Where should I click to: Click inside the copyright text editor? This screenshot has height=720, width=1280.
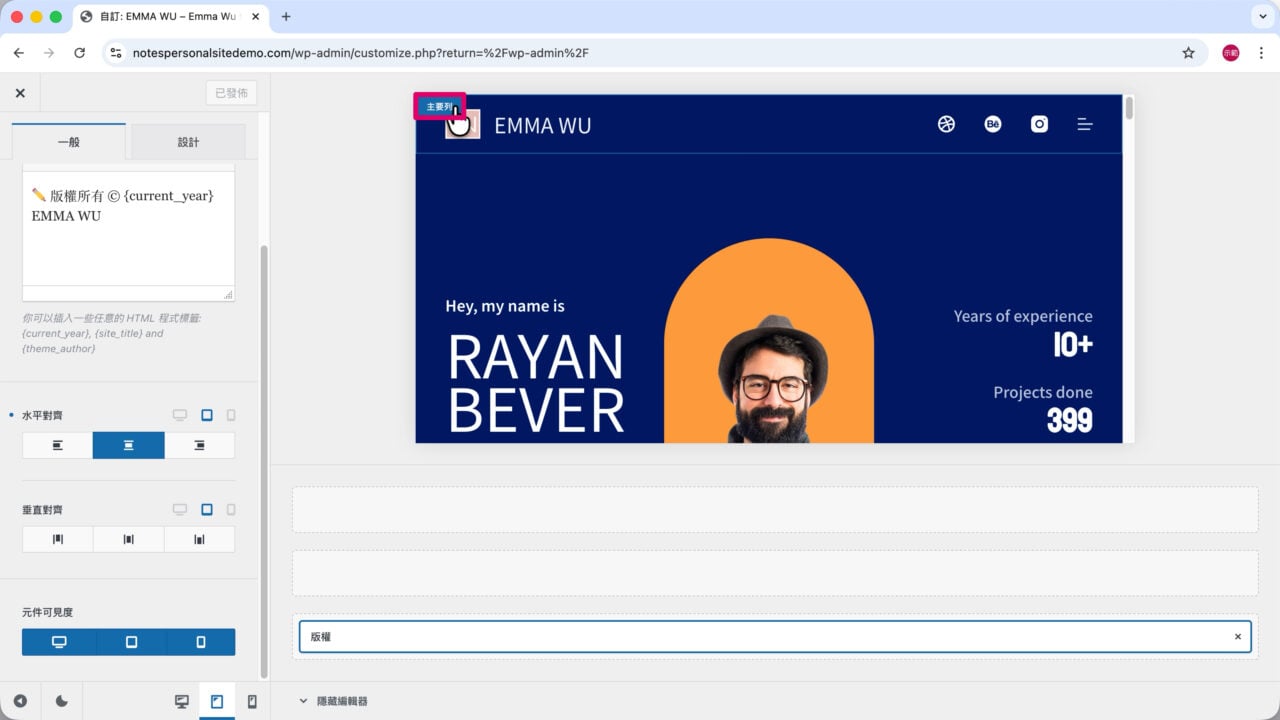(x=128, y=235)
